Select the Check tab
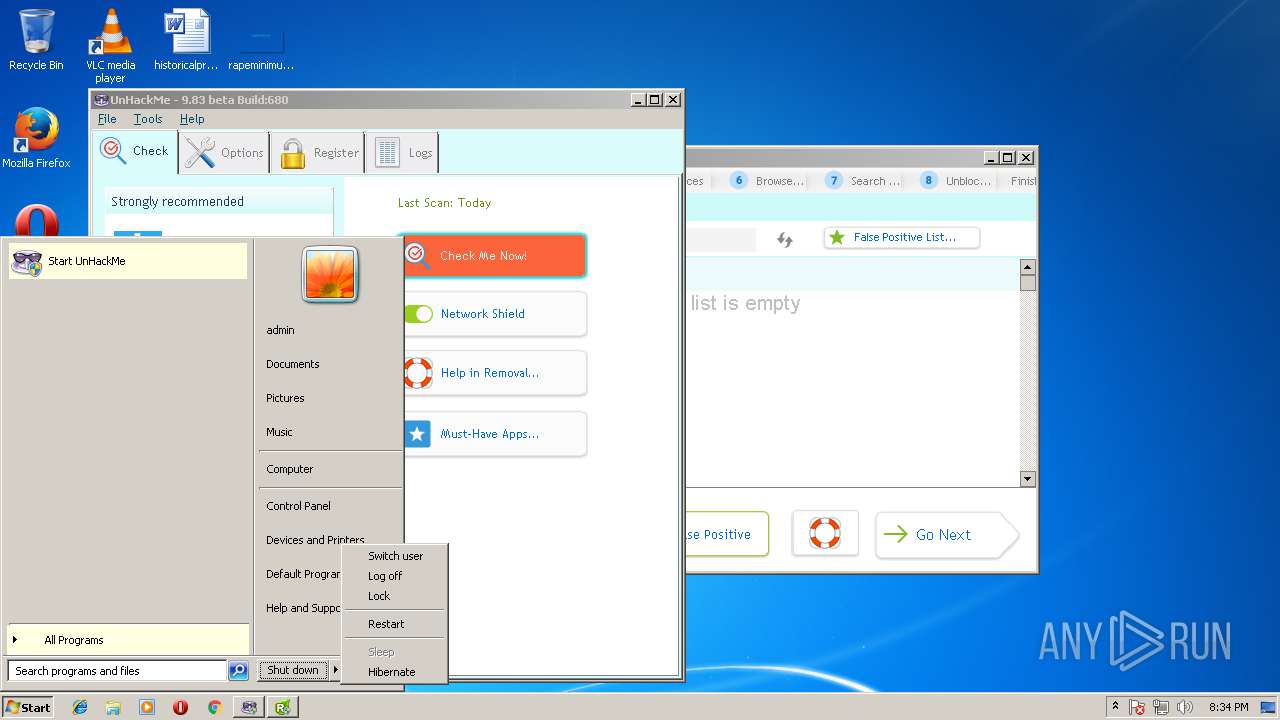Screen dimensions: 1280x720 tap(135, 152)
